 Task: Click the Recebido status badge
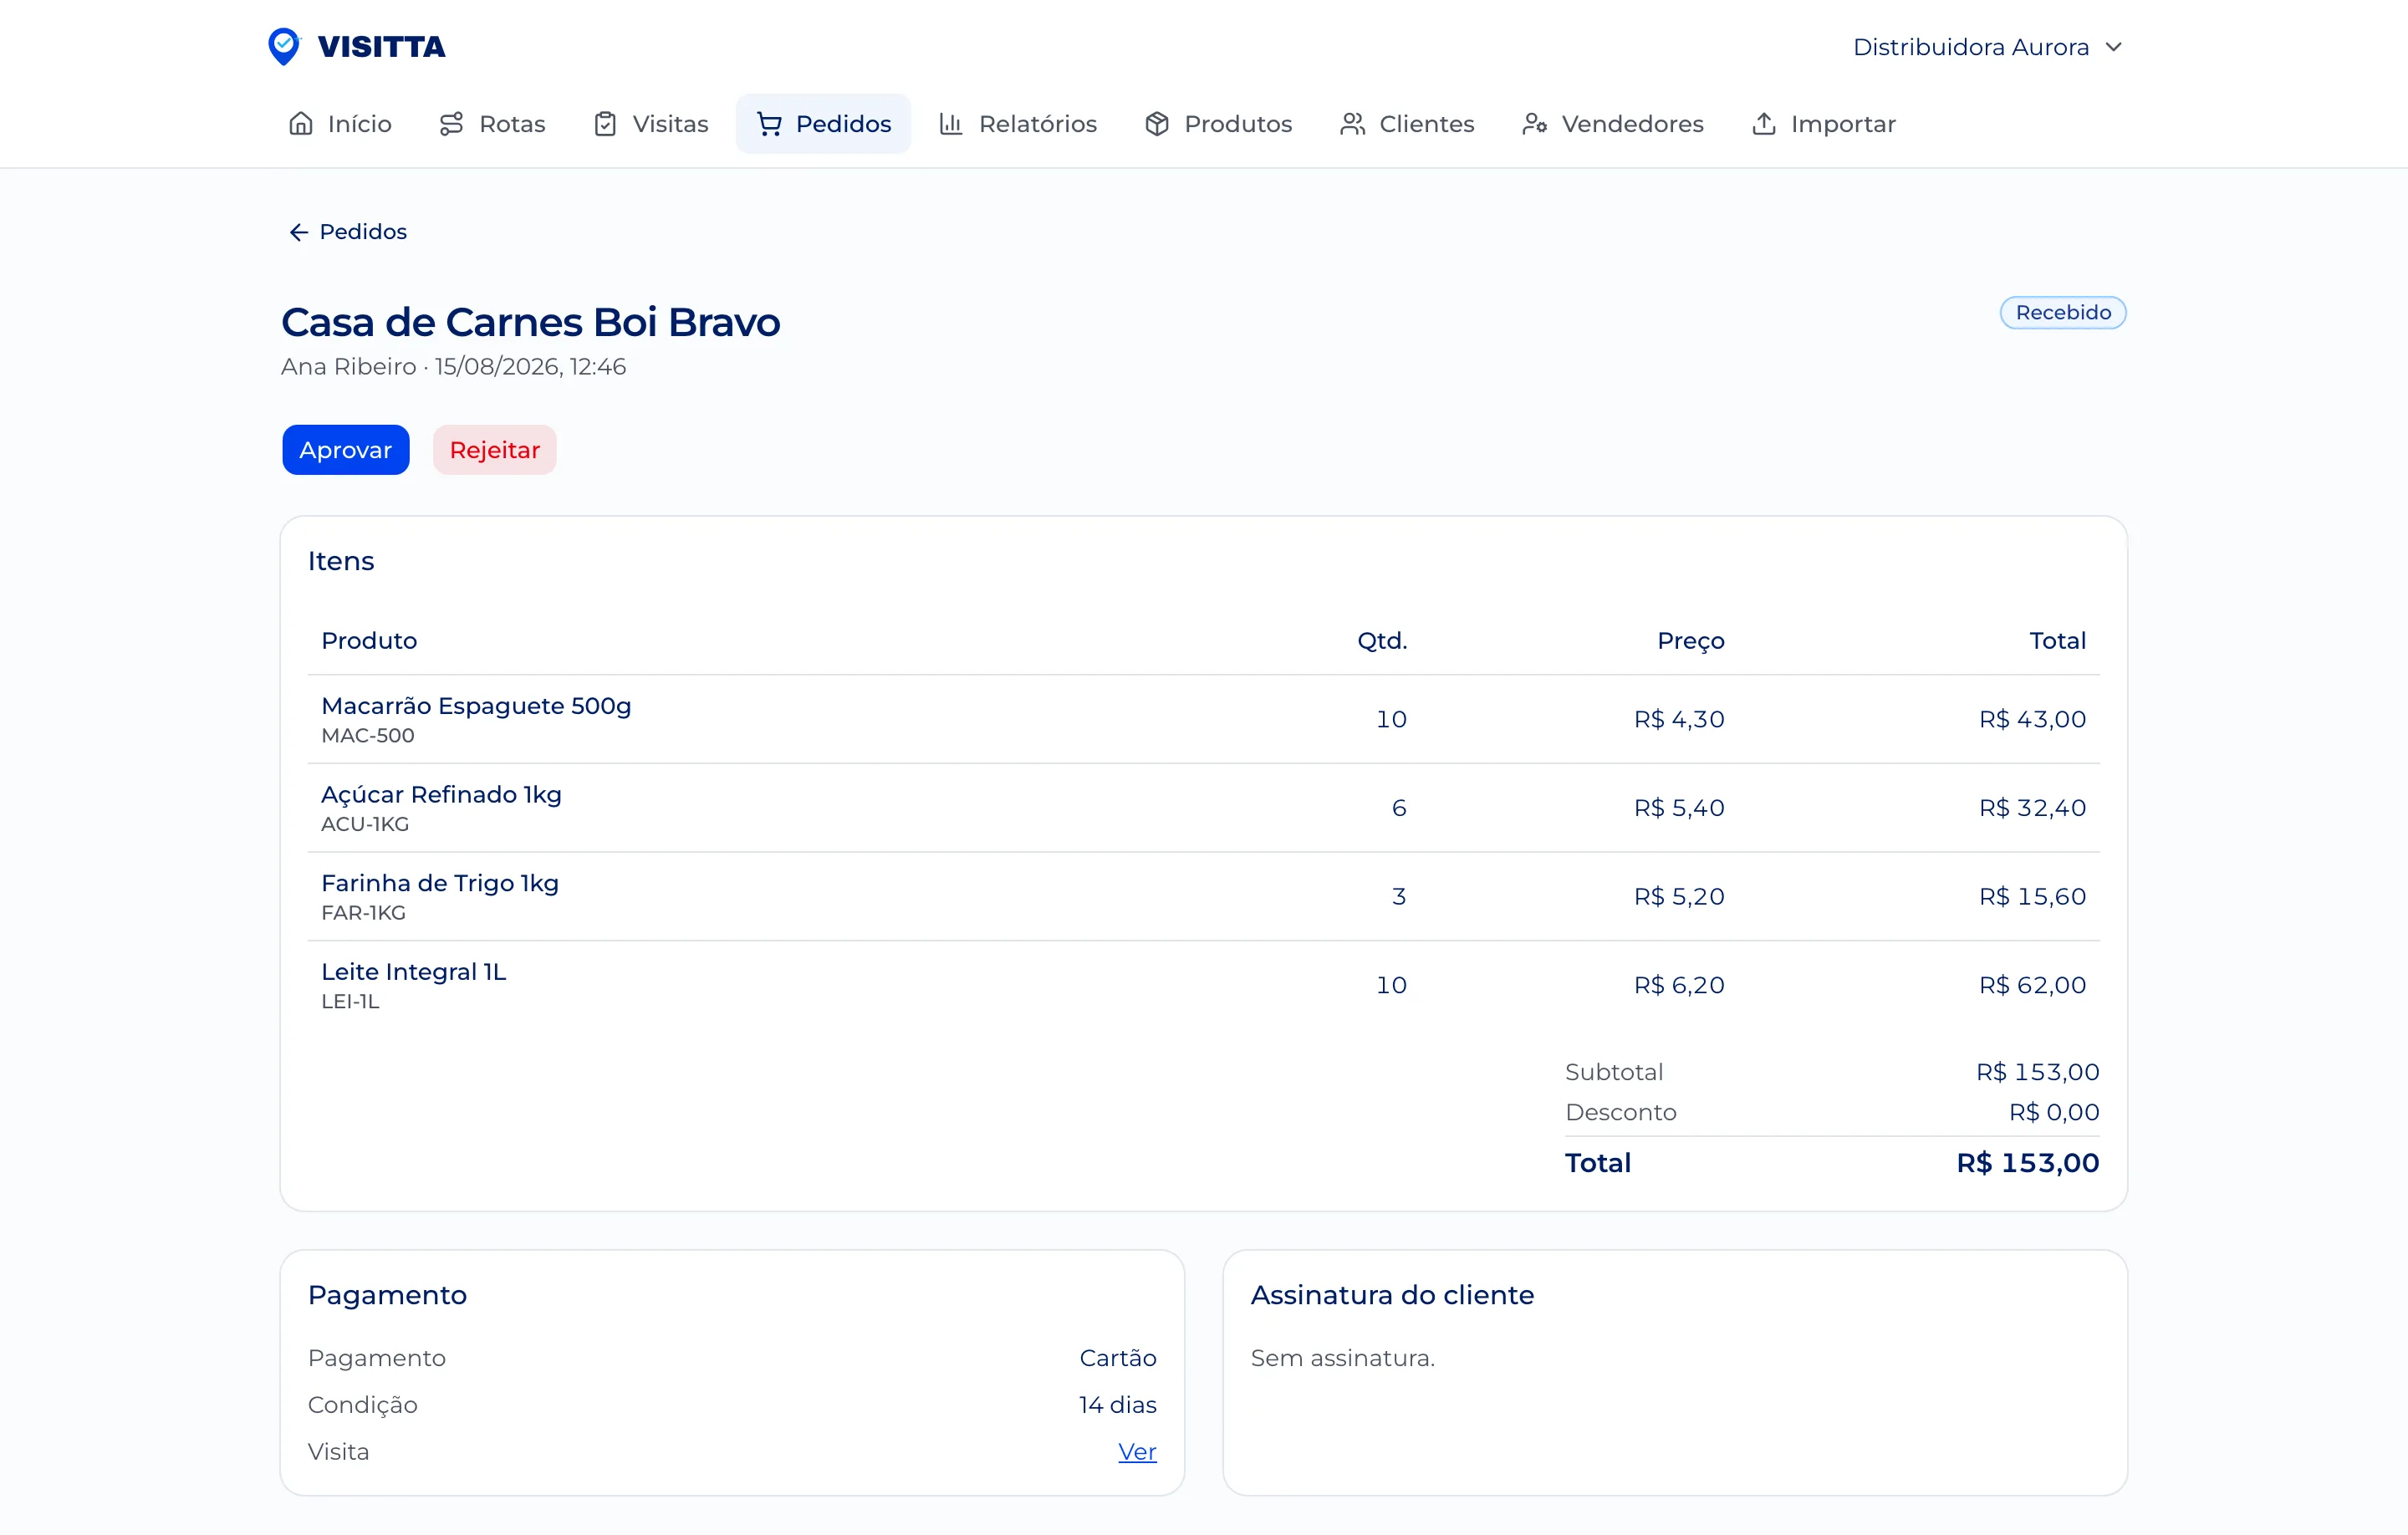(x=2063, y=313)
